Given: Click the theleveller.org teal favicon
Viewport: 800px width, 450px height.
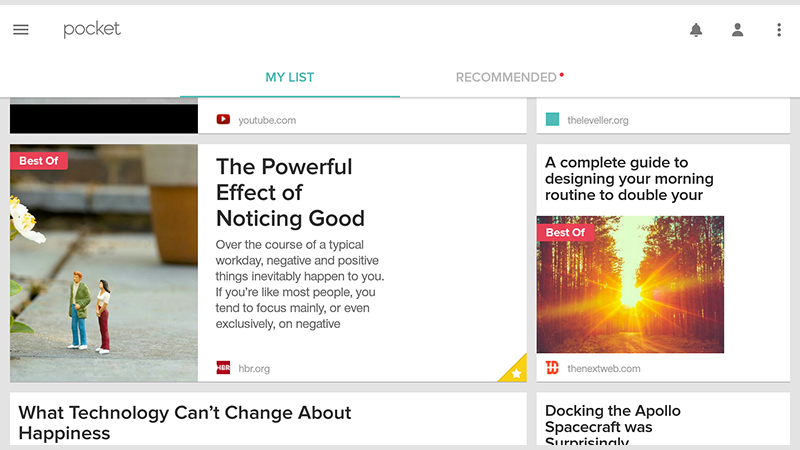Looking at the screenshot, I should (x=552, y=119).
